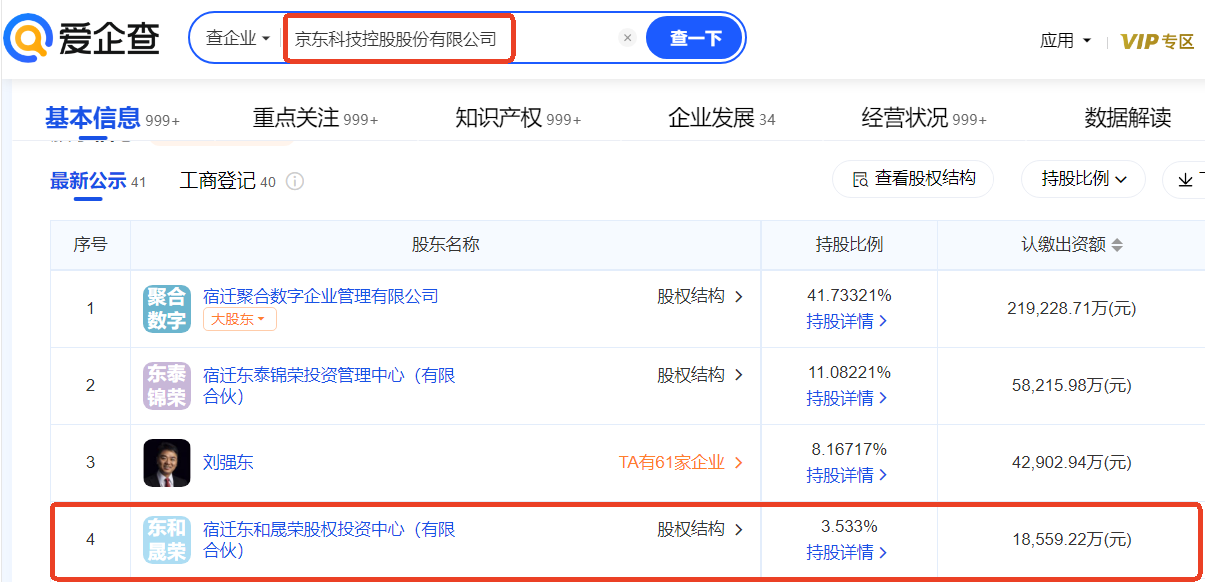
Task: Click the 东泰锦荣 company logo
Action: [167, 386]
